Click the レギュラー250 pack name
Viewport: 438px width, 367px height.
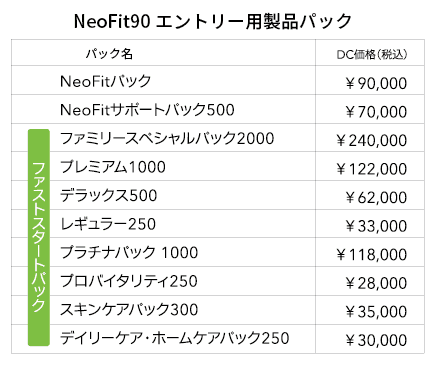[108, 224]
